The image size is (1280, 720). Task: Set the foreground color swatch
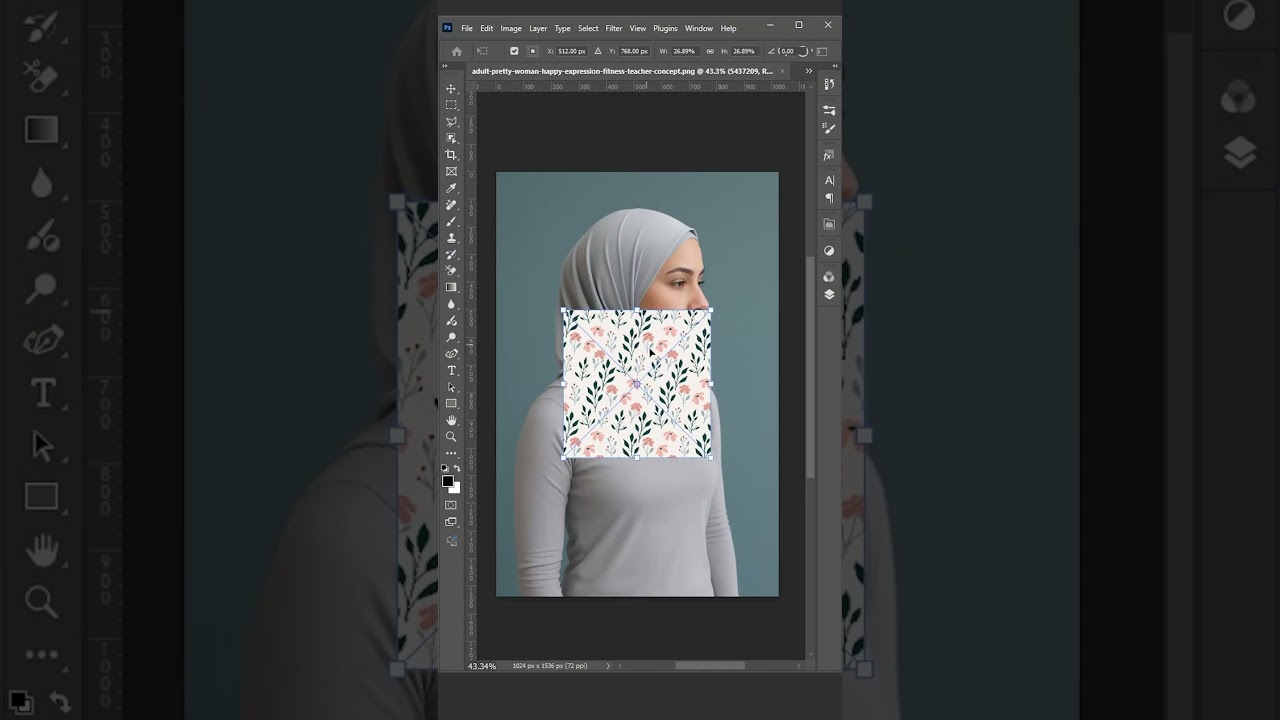447,481
